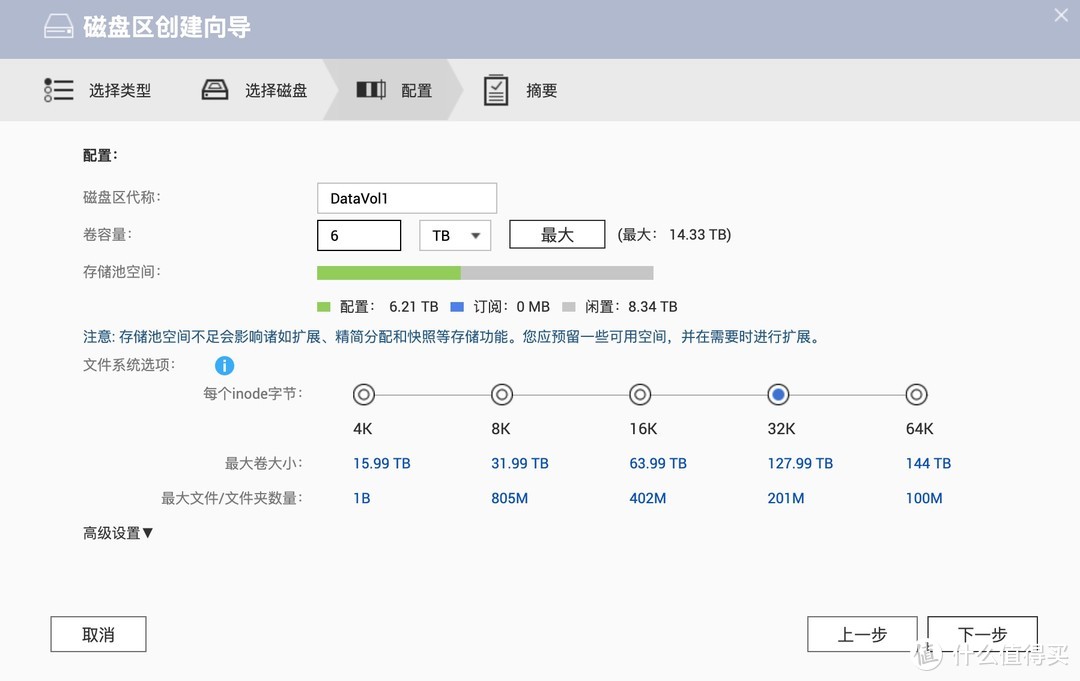Open the file system options info tooltip icon
Image resolution: width=1080 pixels, height=681 pixels.
pyautogui.click(x=224, y=365)
